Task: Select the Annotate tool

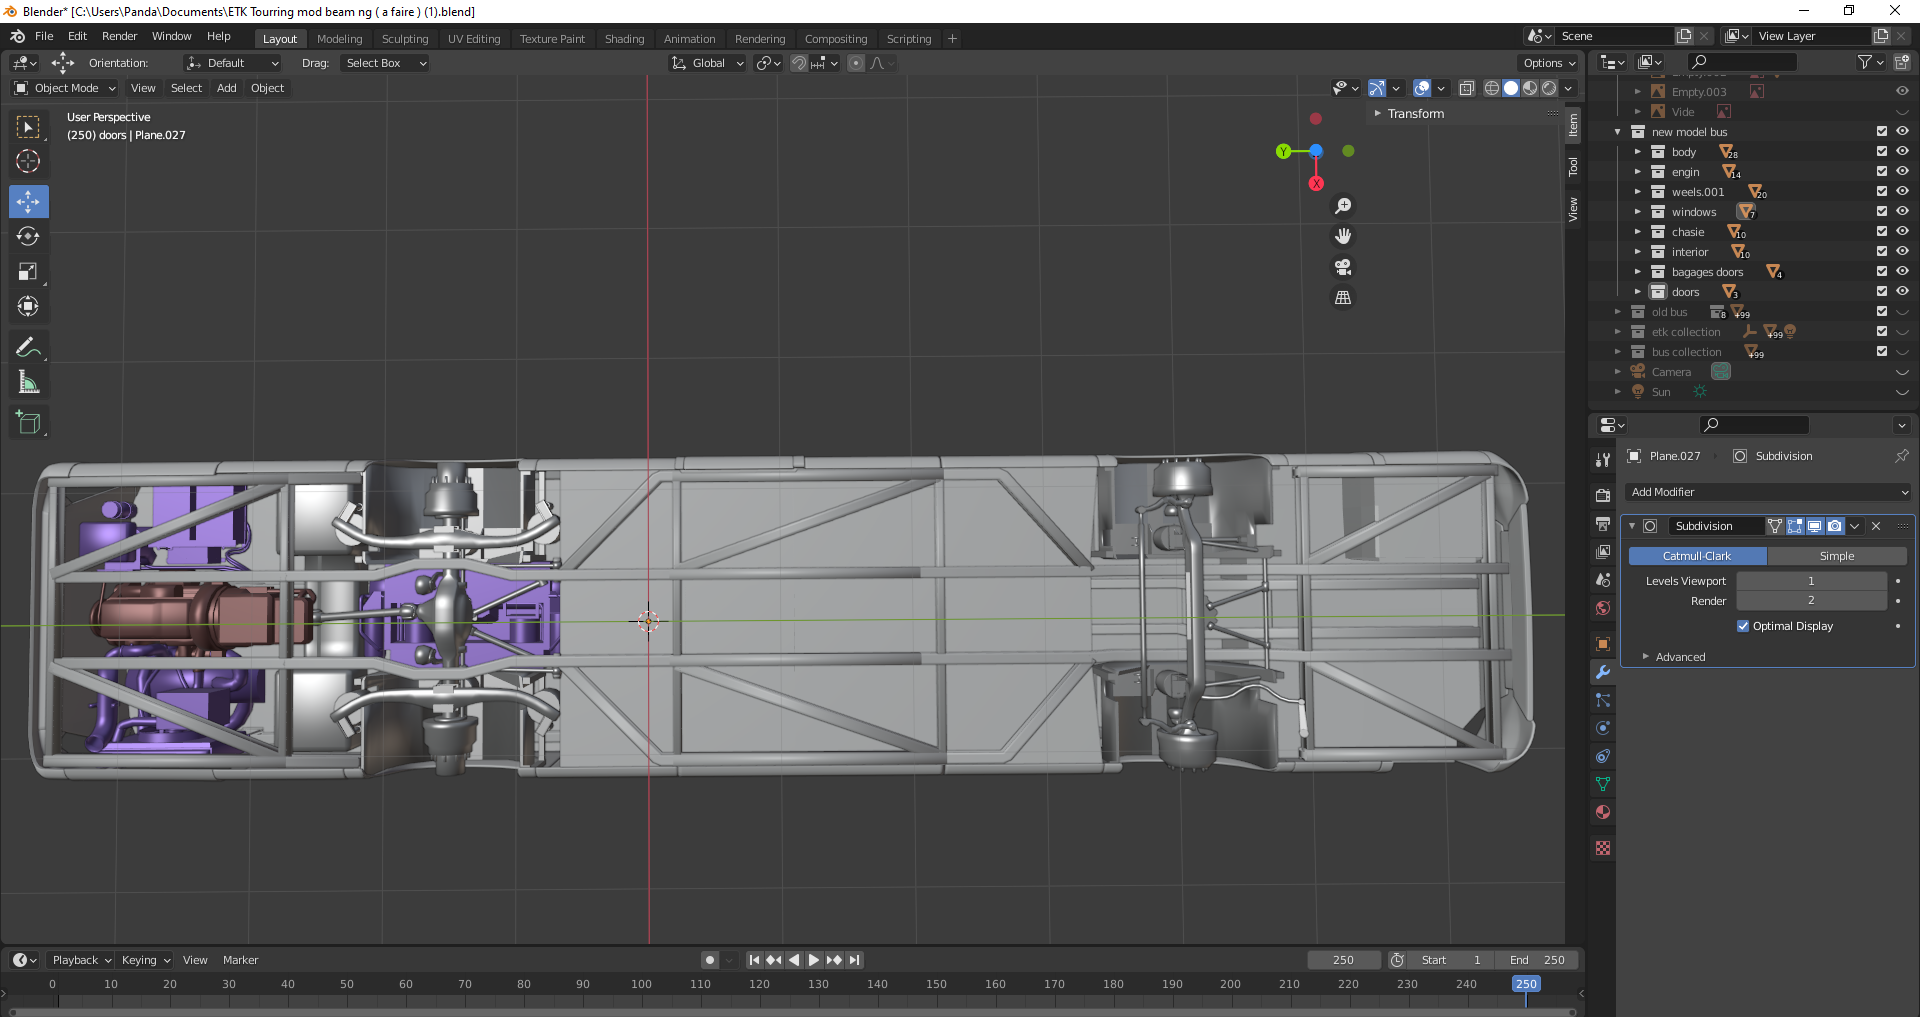Action: pos(28,347)
